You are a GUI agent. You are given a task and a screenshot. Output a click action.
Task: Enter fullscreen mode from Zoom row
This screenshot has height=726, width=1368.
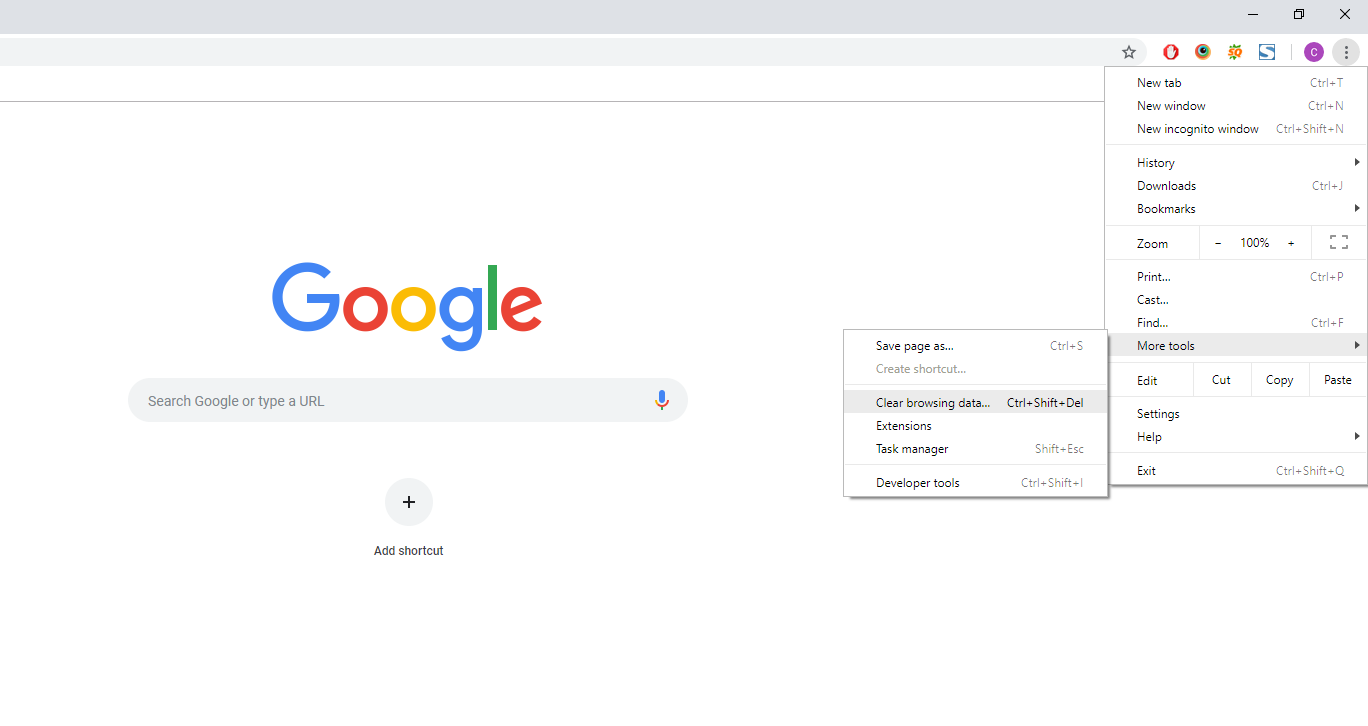point(1339,242)
